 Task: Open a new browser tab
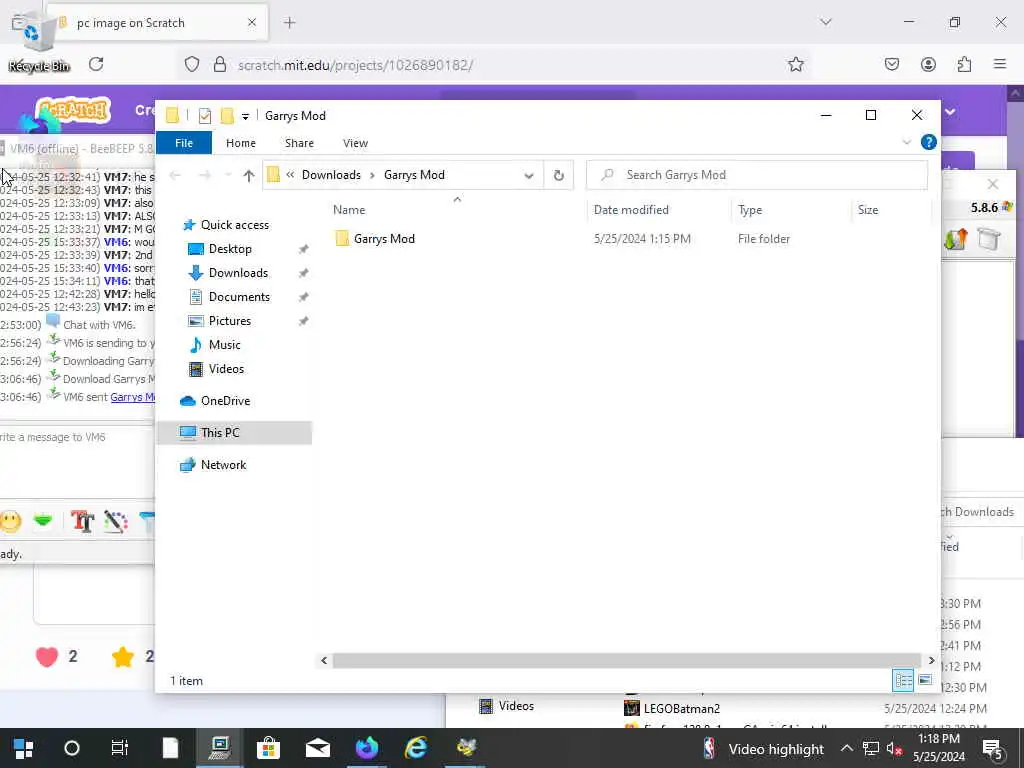coord(289,23)
